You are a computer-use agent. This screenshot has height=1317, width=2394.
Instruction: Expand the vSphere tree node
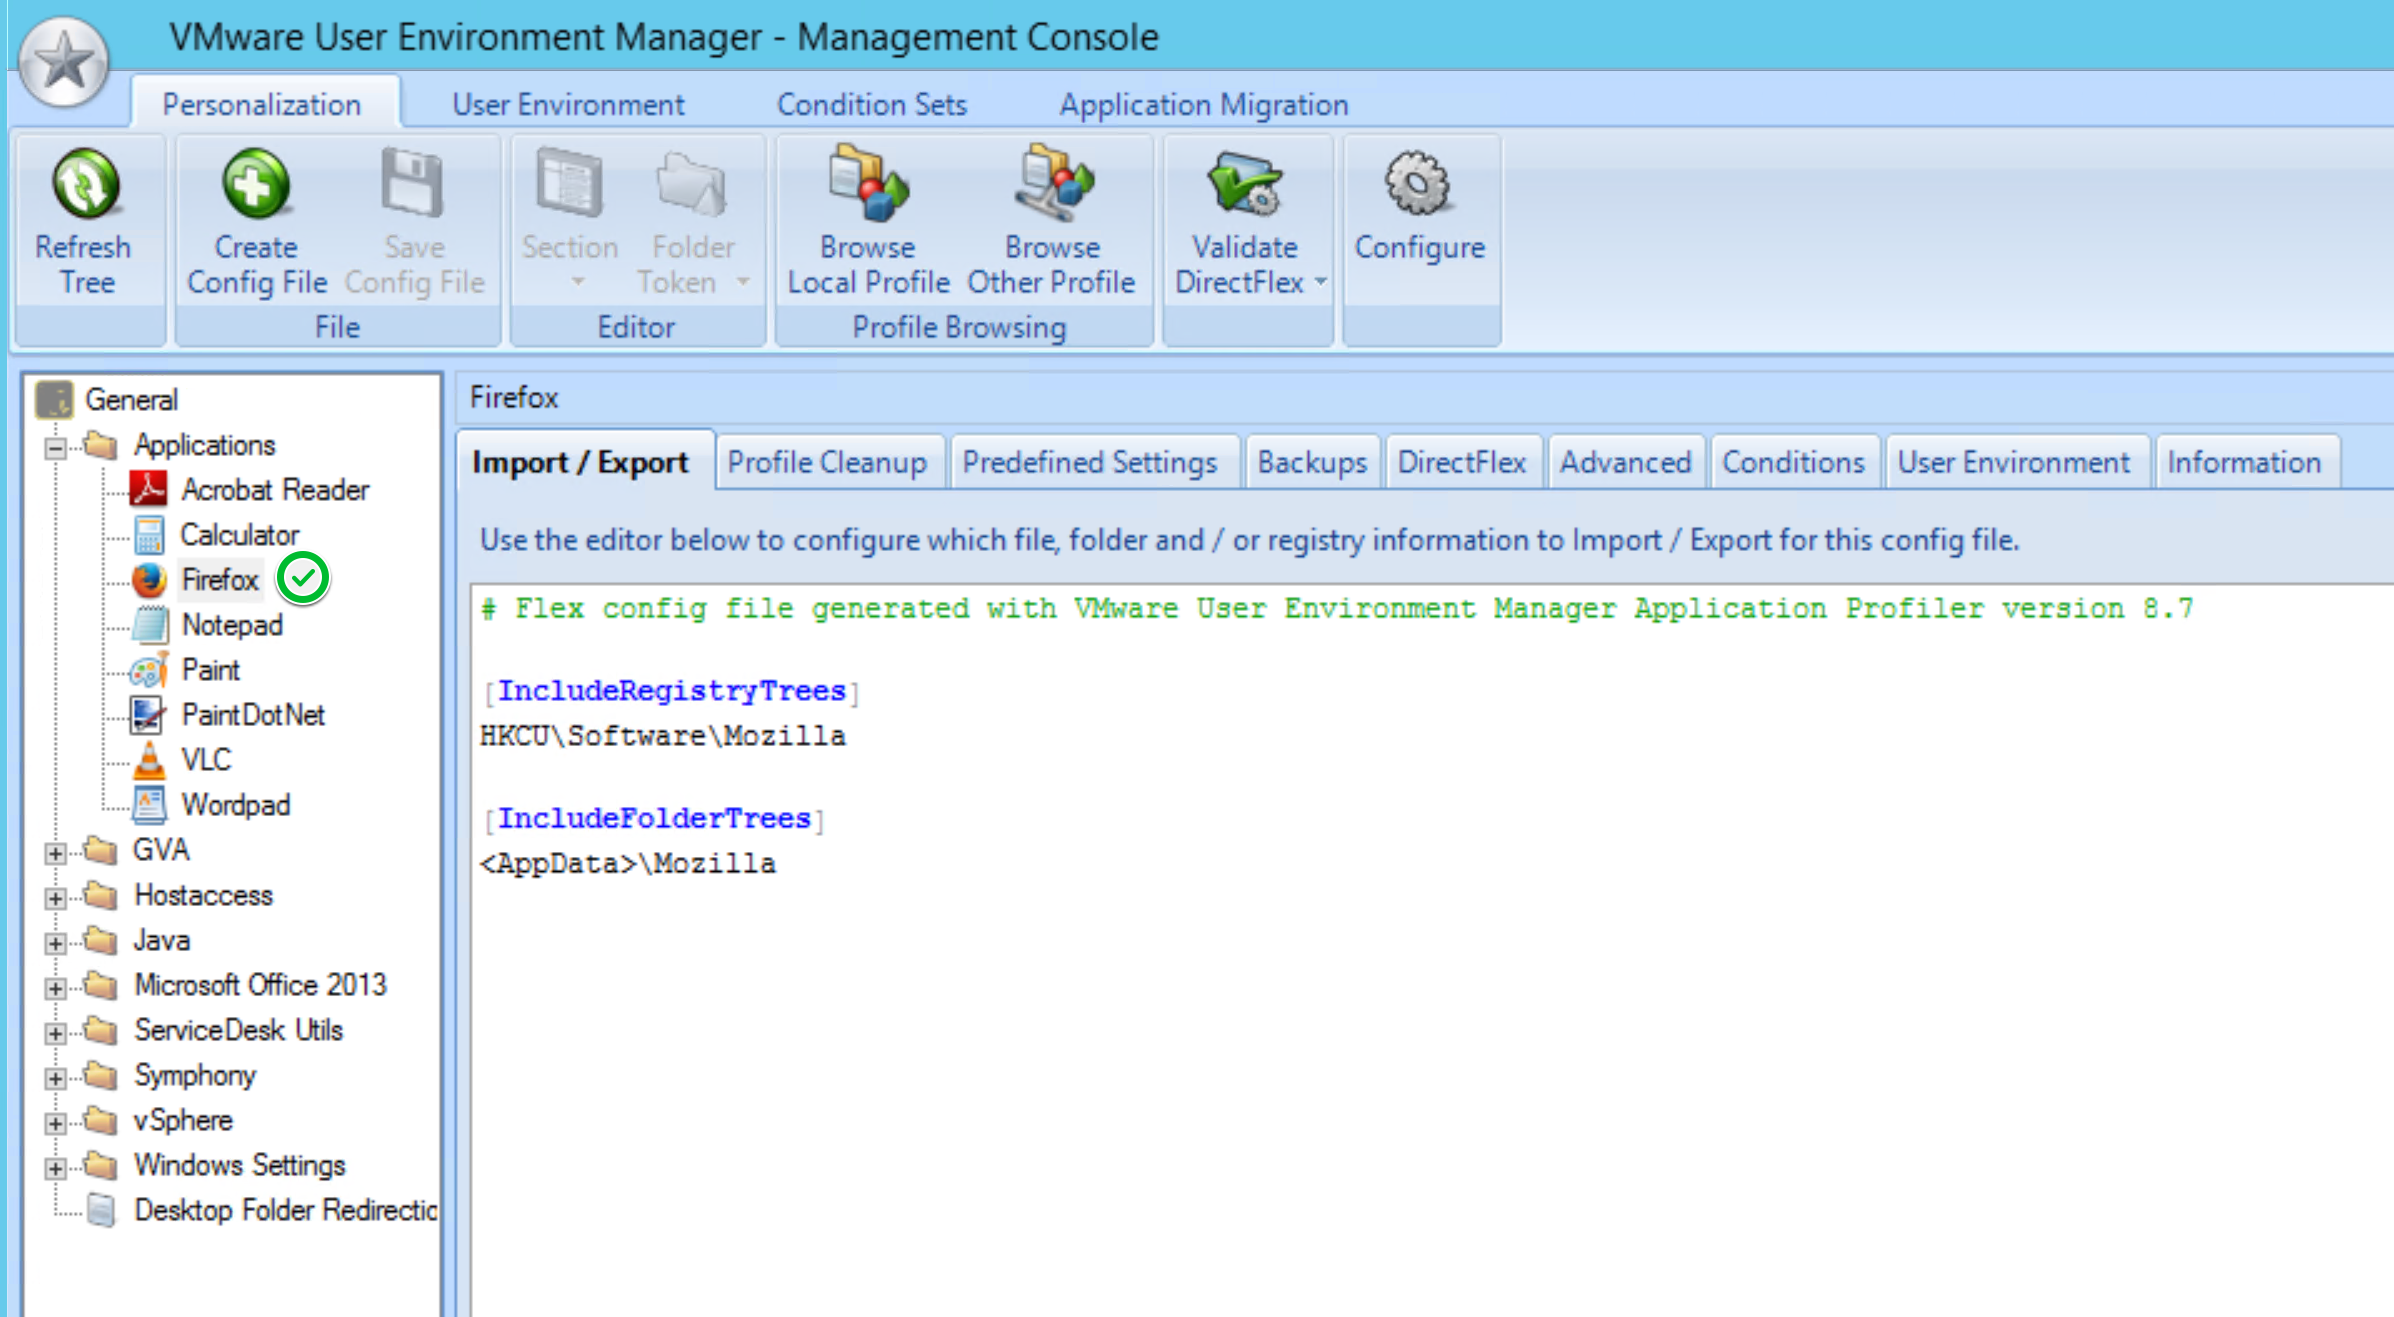(x=56, y=1123)
